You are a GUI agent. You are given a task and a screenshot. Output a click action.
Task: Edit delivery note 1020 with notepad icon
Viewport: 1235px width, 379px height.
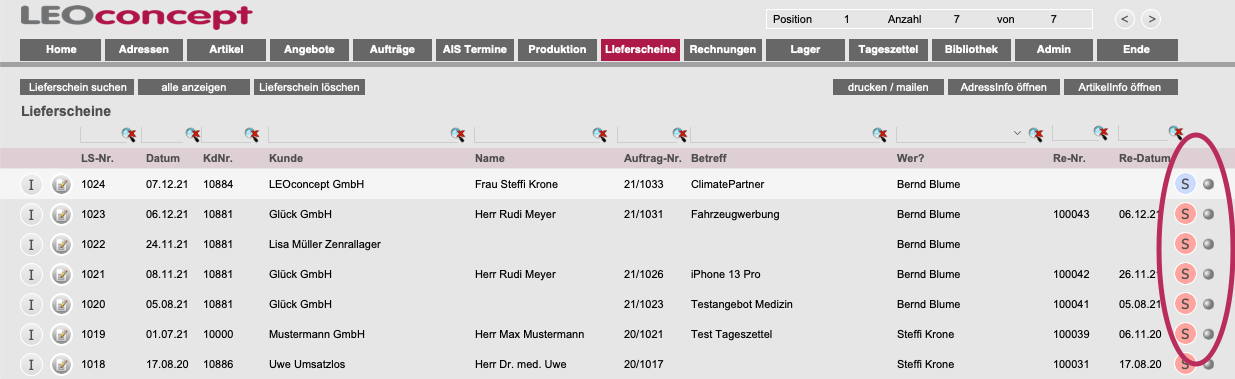click(x=62, y=304)
